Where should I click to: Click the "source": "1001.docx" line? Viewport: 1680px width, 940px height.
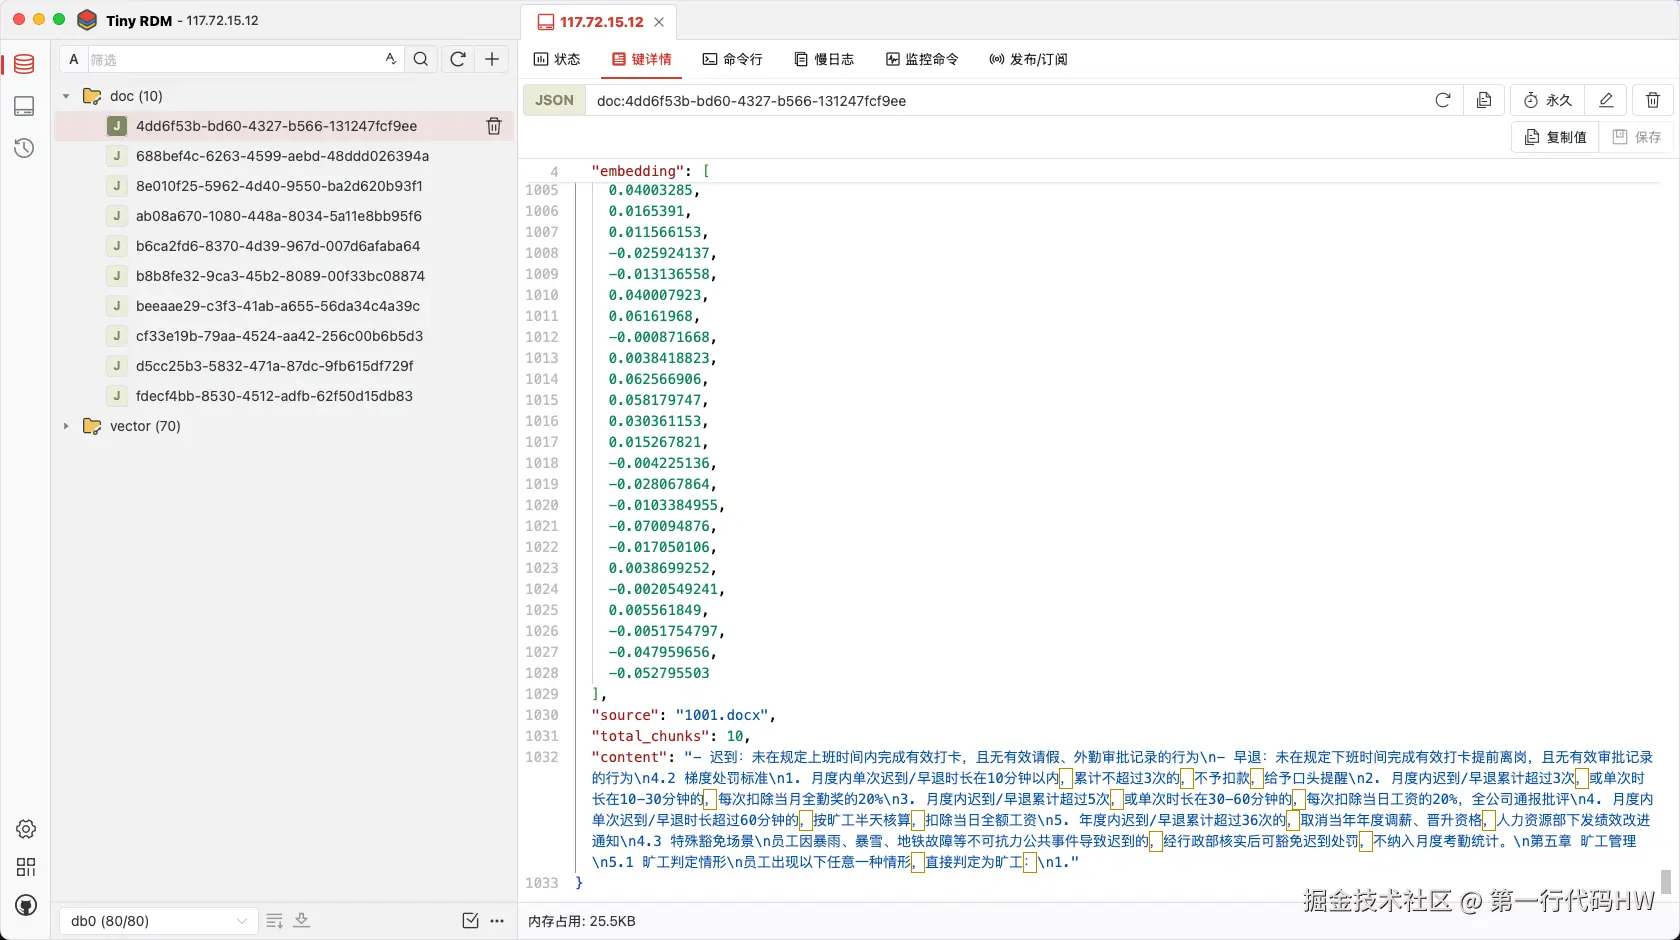683,715
